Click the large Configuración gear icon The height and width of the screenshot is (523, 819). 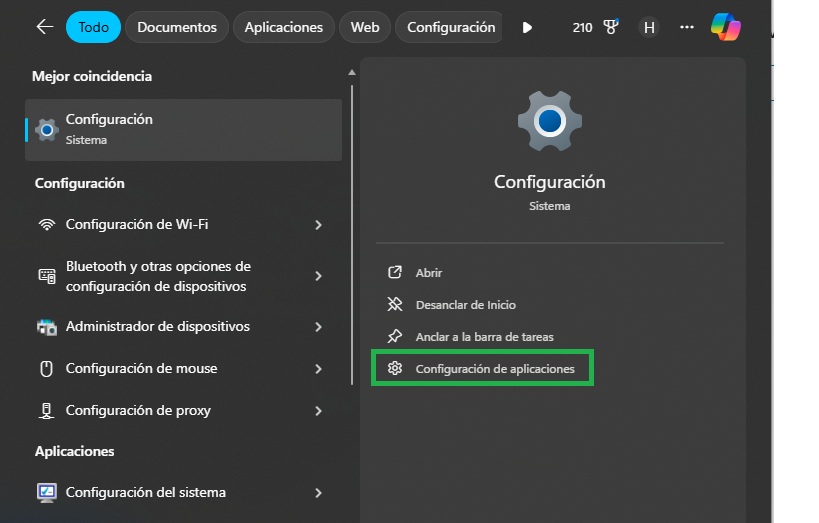(549, 121)
